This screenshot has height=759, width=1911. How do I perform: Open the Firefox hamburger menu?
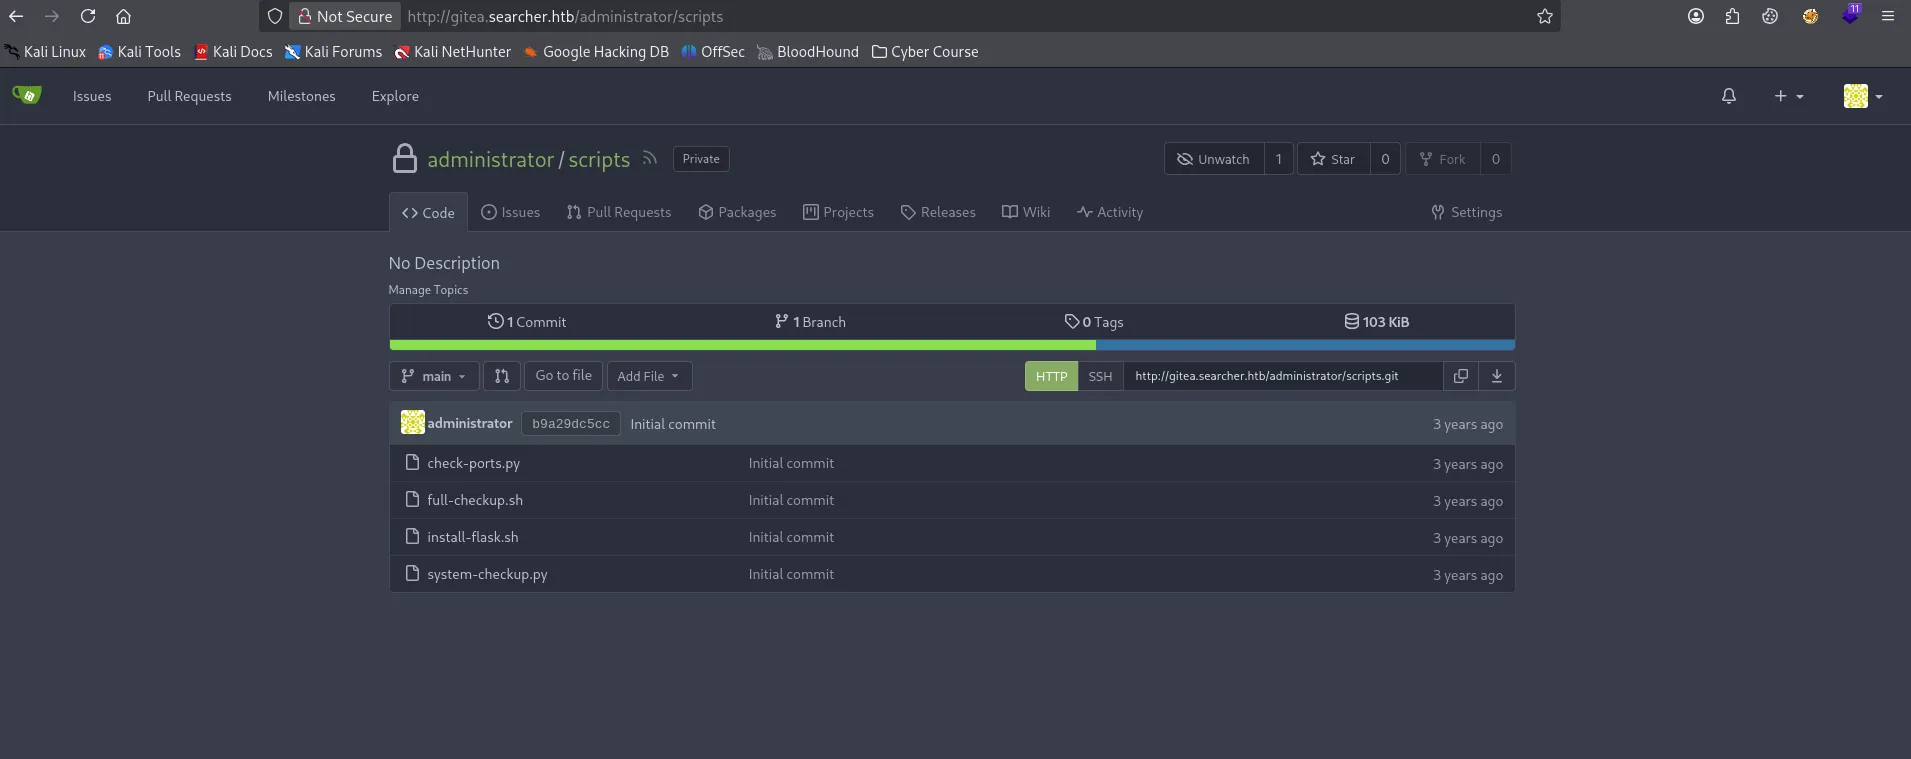[x=1887, y=16]
